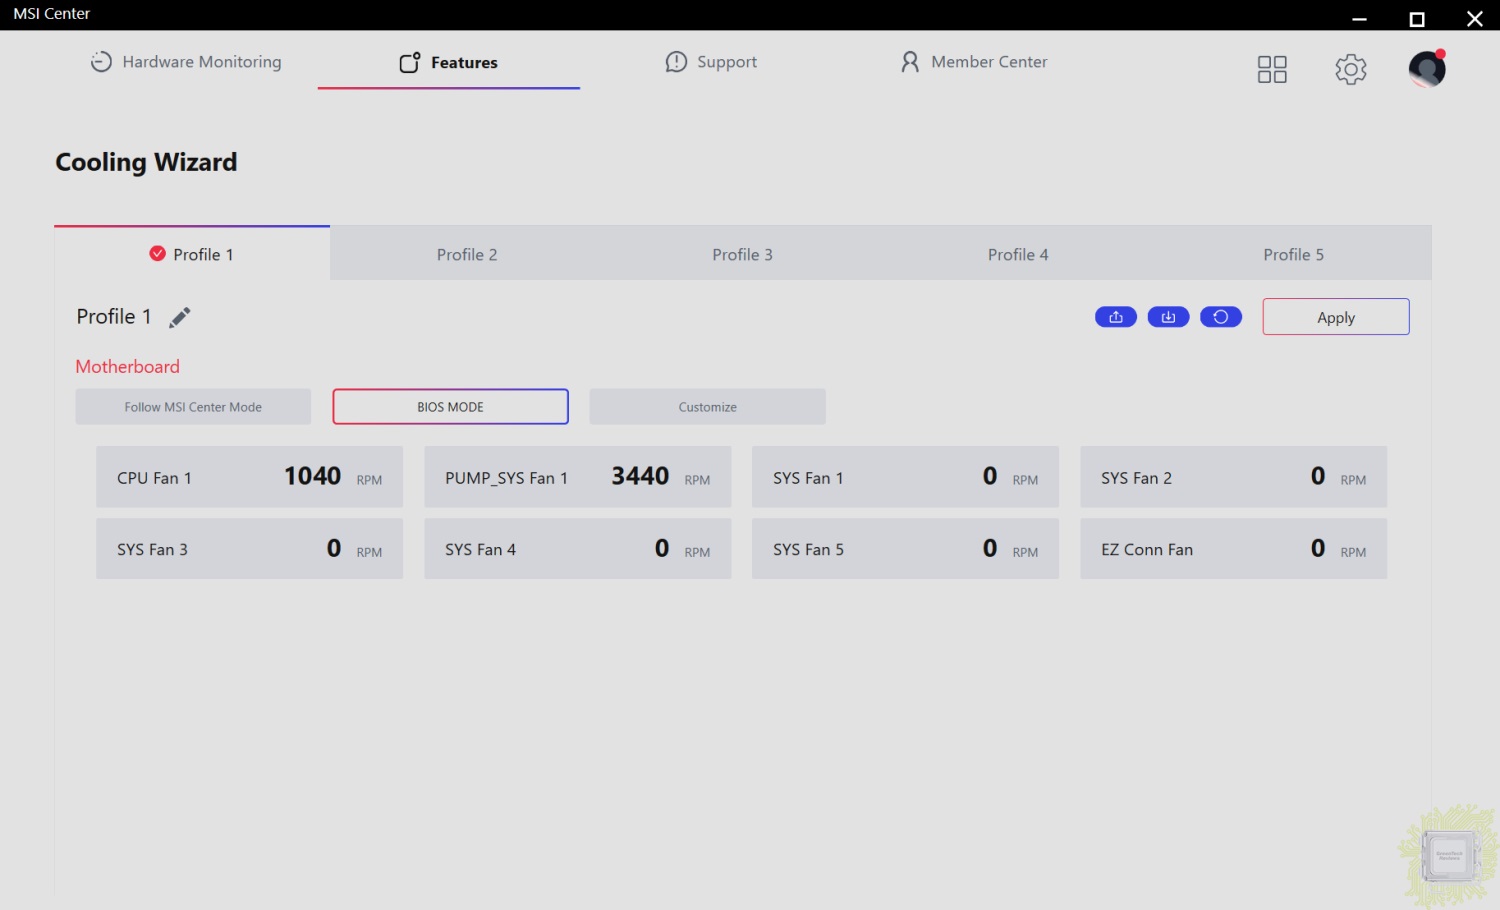1500x910 pixels.
Task: Open the apps grid view icon
Action: (1271, 69)
